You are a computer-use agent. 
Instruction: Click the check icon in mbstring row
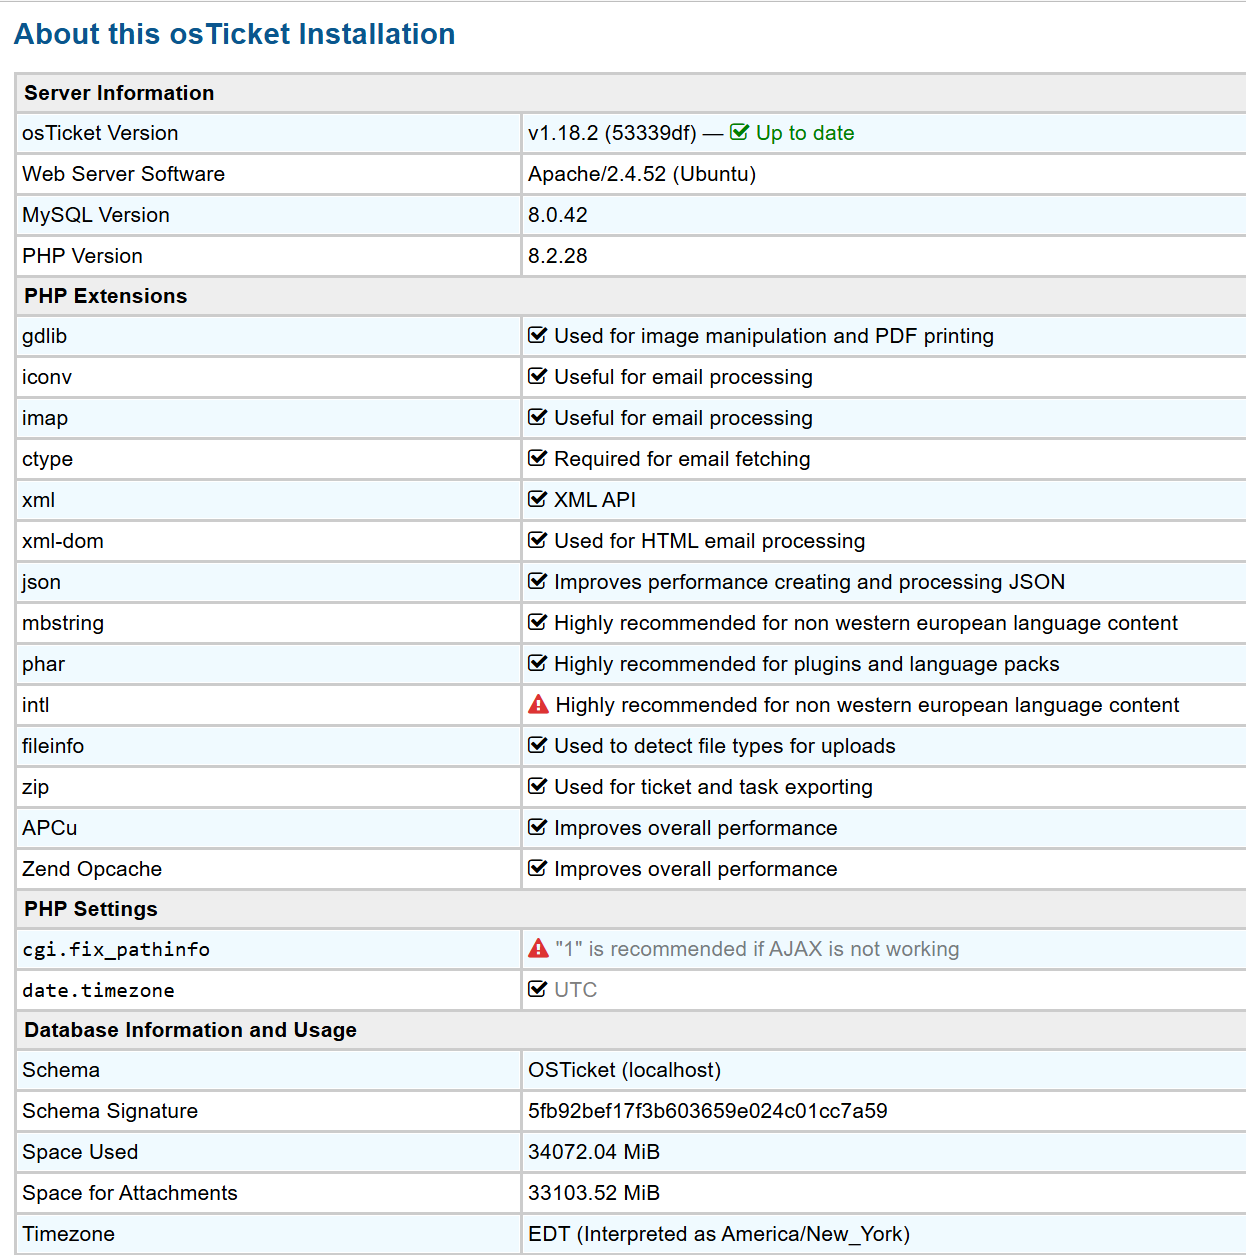tap(537, 622)
